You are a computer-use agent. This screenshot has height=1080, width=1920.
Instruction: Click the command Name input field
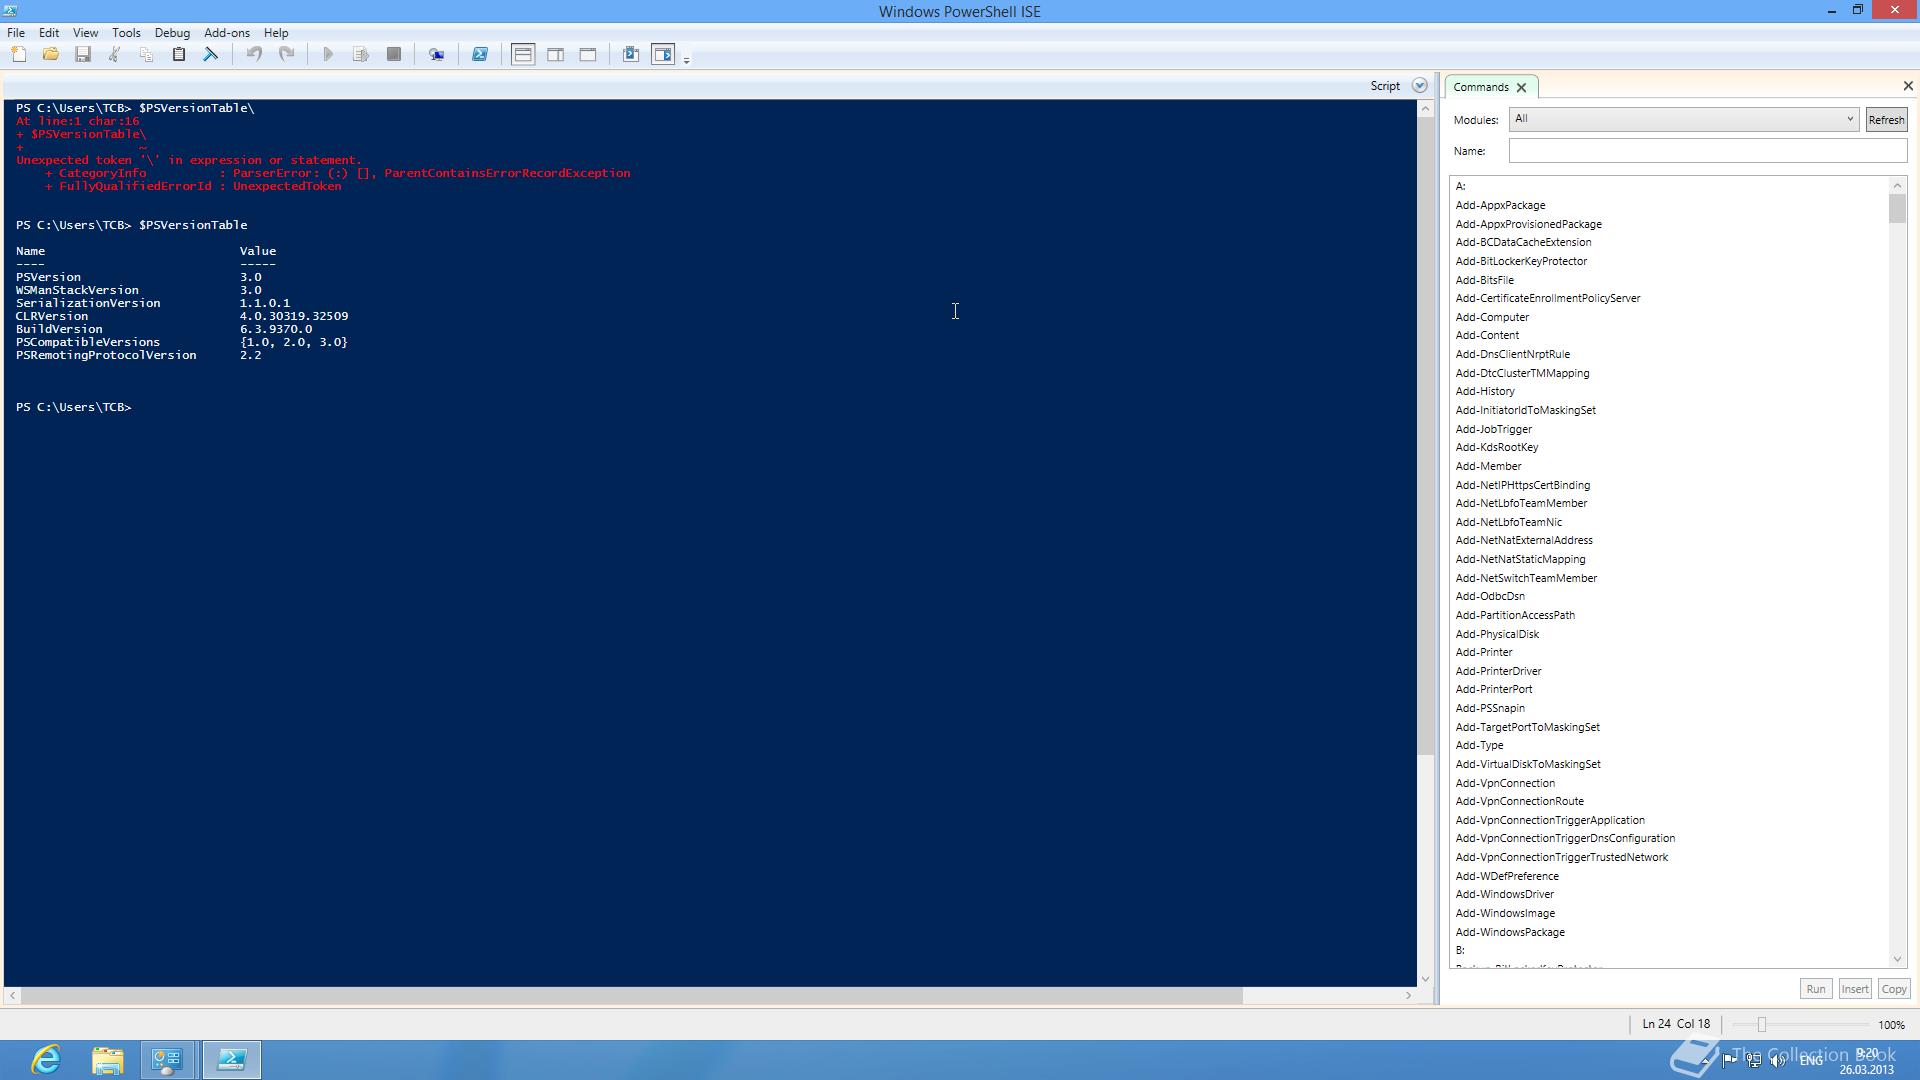coord(1707,151)
